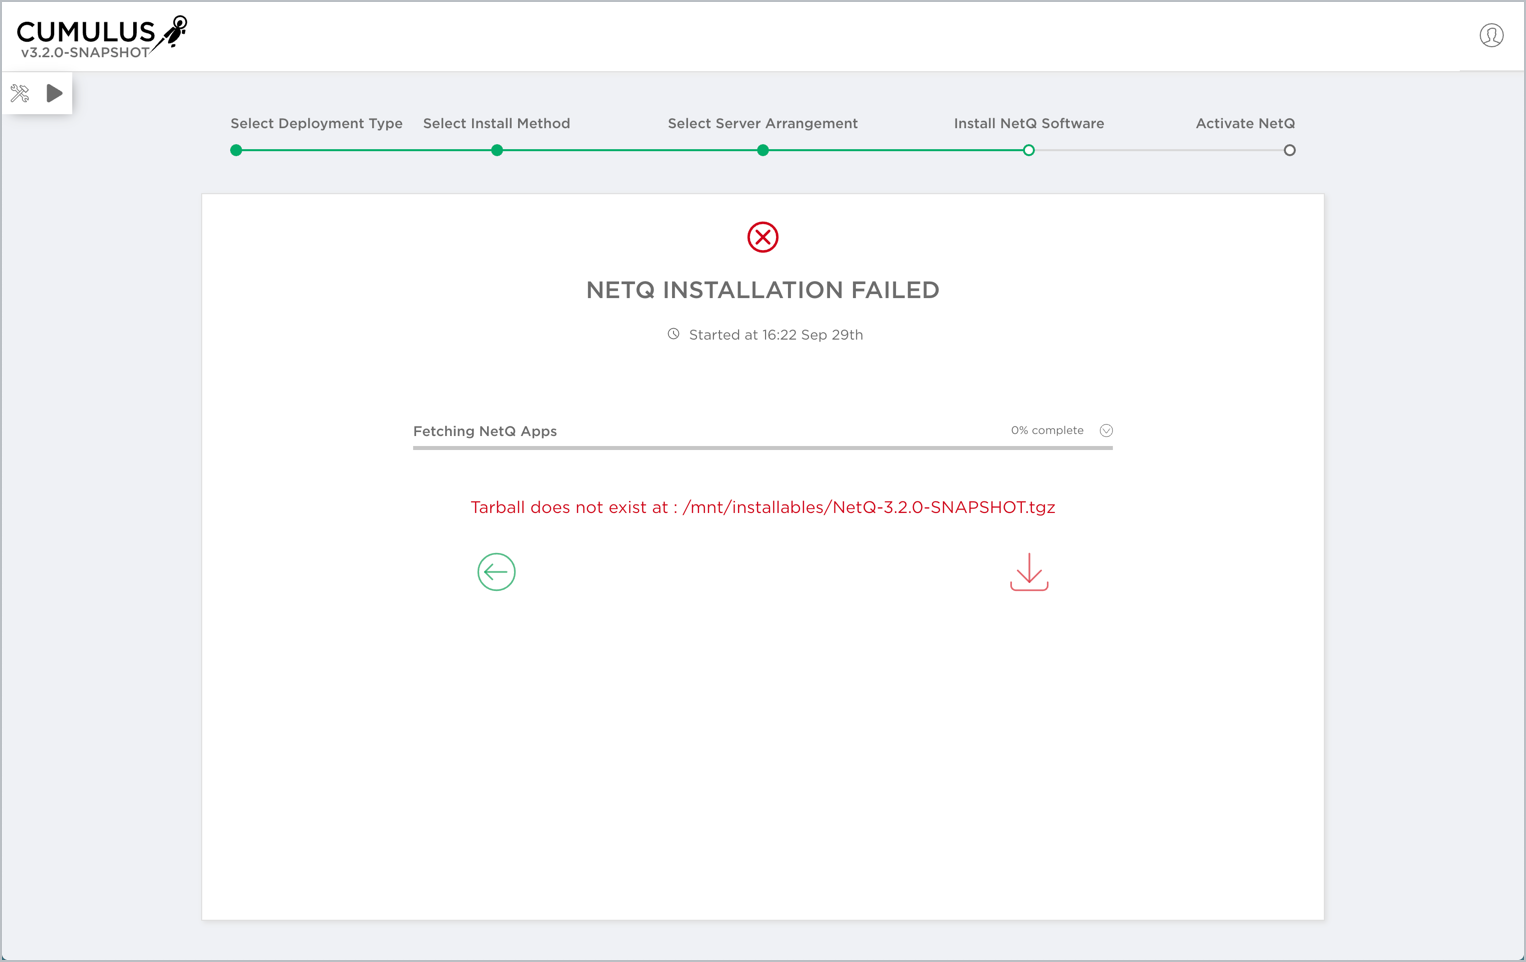Click the Select Deployment Type step label
This screenshot has height=962, width=1526.
pos(316,124)
